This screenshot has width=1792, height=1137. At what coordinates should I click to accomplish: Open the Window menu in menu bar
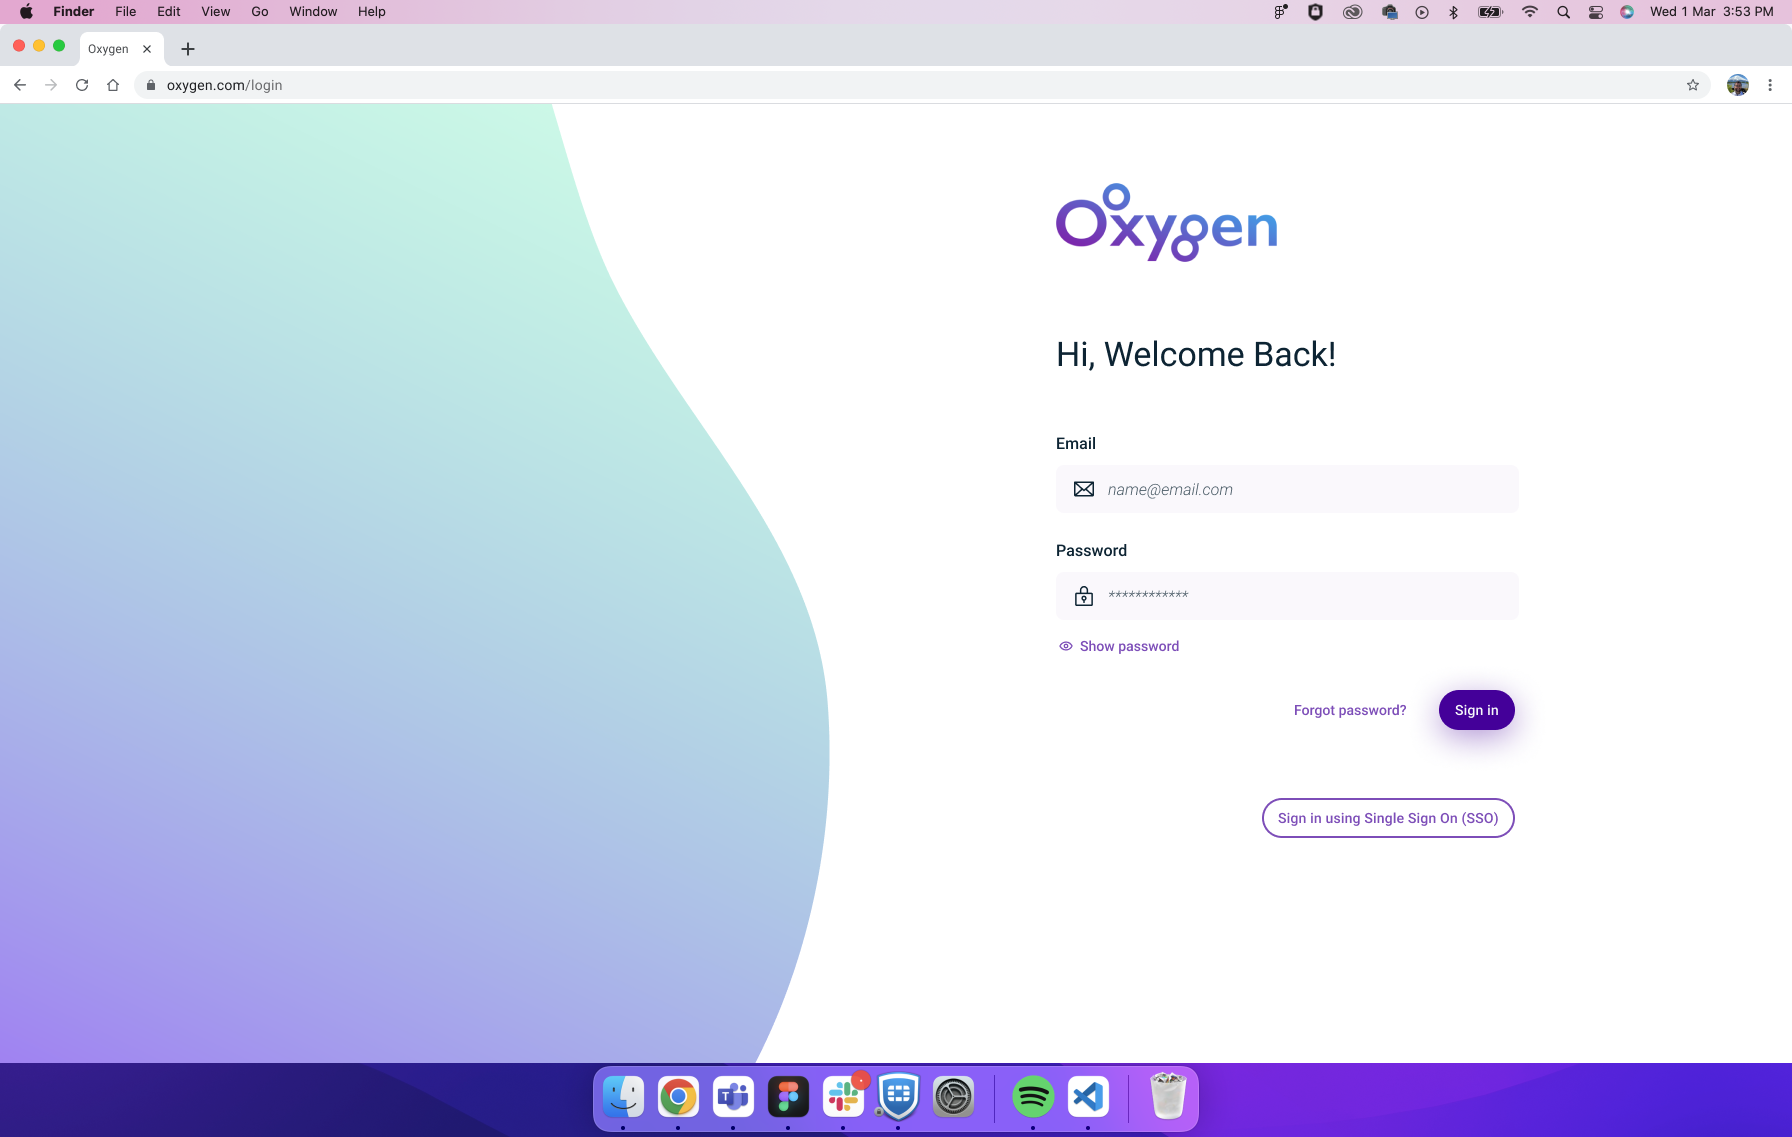[313, 12]
